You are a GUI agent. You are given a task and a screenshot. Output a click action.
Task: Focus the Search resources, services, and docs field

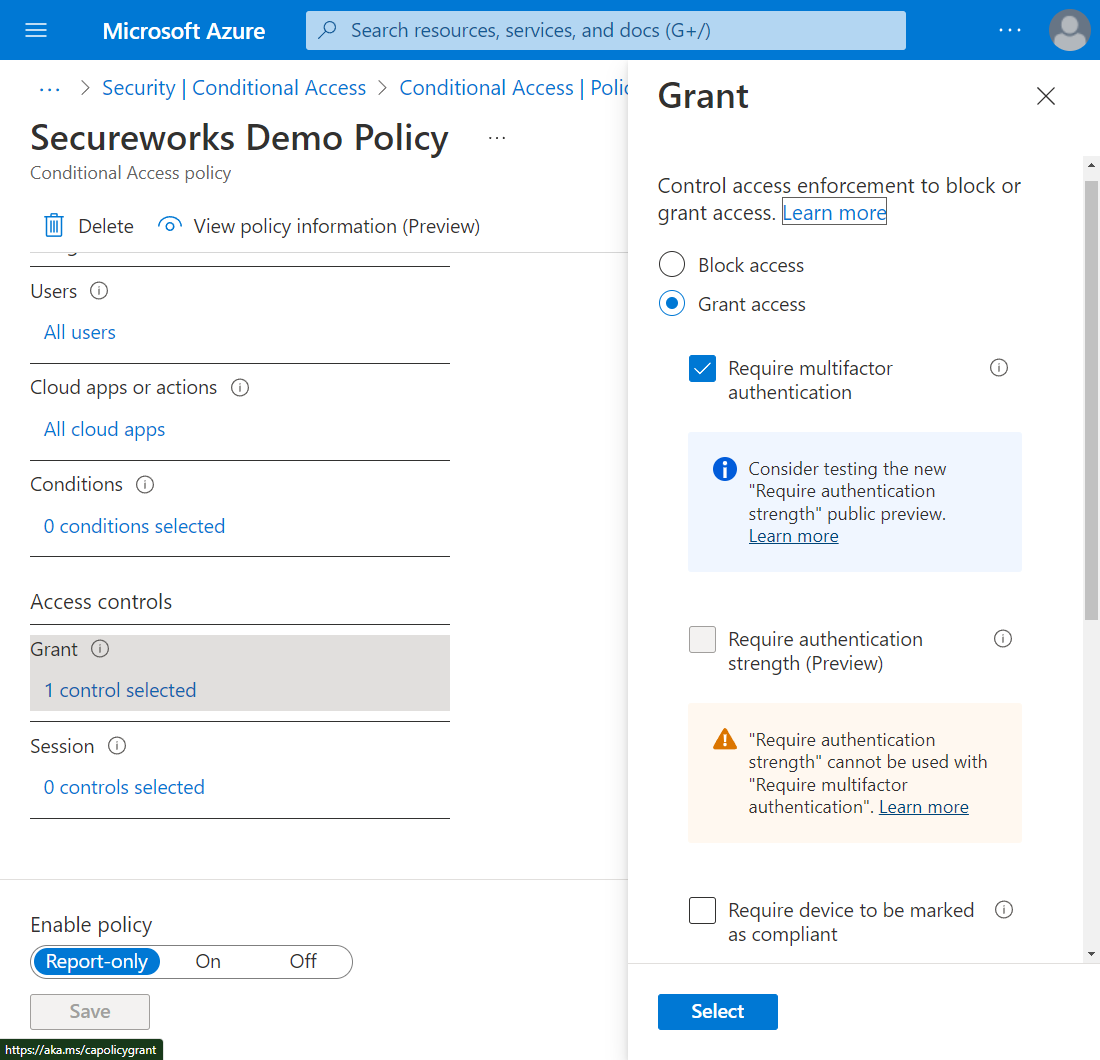(x=605, y=30)
